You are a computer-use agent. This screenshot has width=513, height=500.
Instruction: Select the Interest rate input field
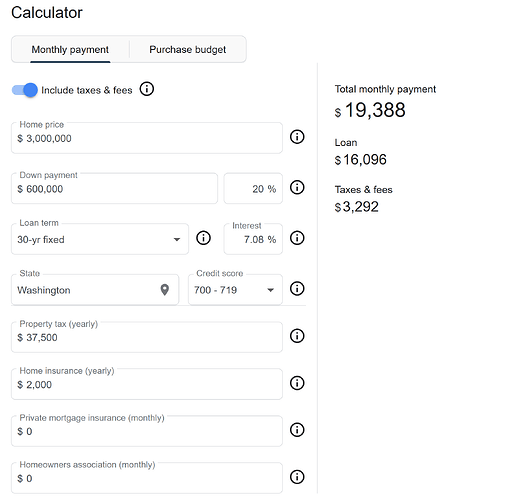[x=253, y=239]
